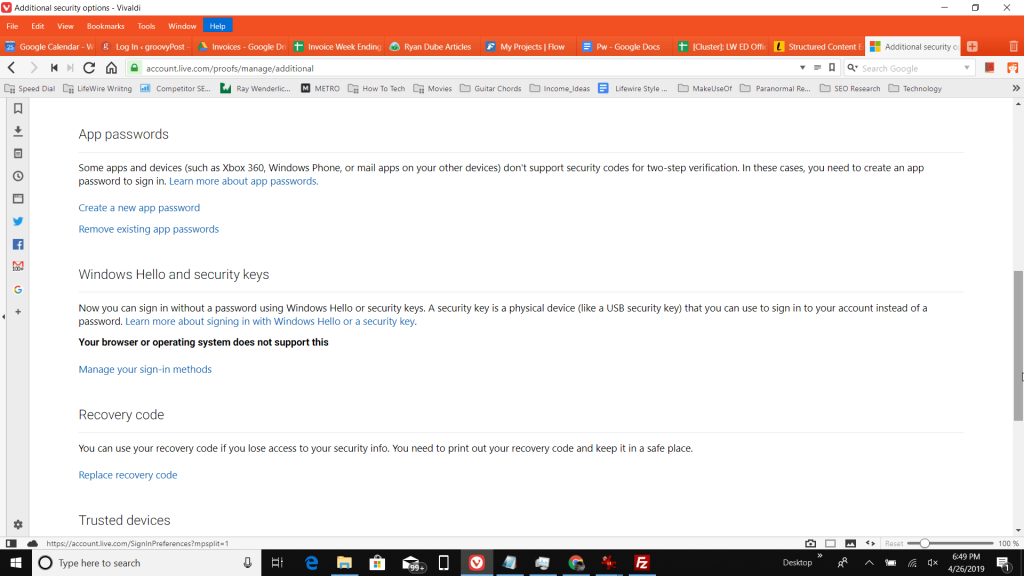Viewport: 1024px width, 576px height.
Task: Open search field history dropdown
Action: click(x=967, y=68)
